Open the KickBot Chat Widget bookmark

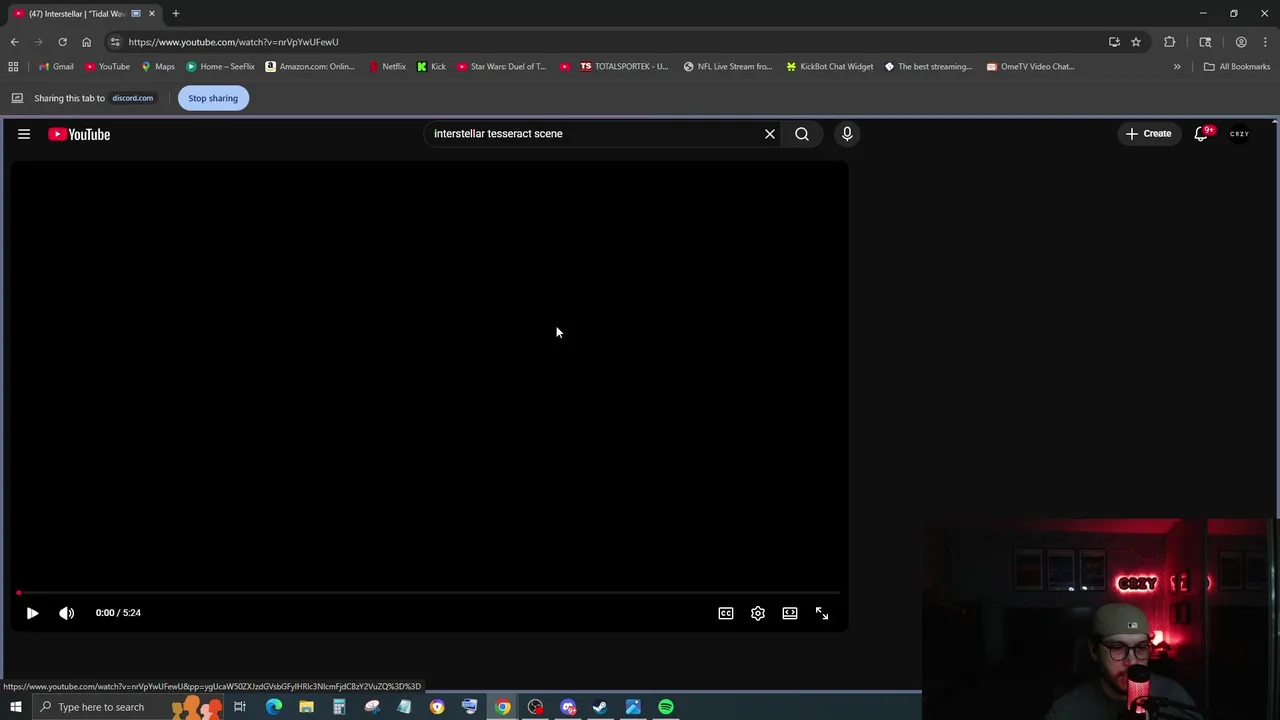(x=830, y=67)
